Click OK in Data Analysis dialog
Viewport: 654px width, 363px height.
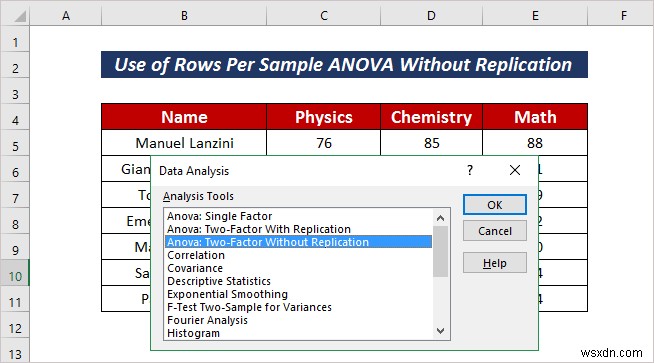coord(495,205)
